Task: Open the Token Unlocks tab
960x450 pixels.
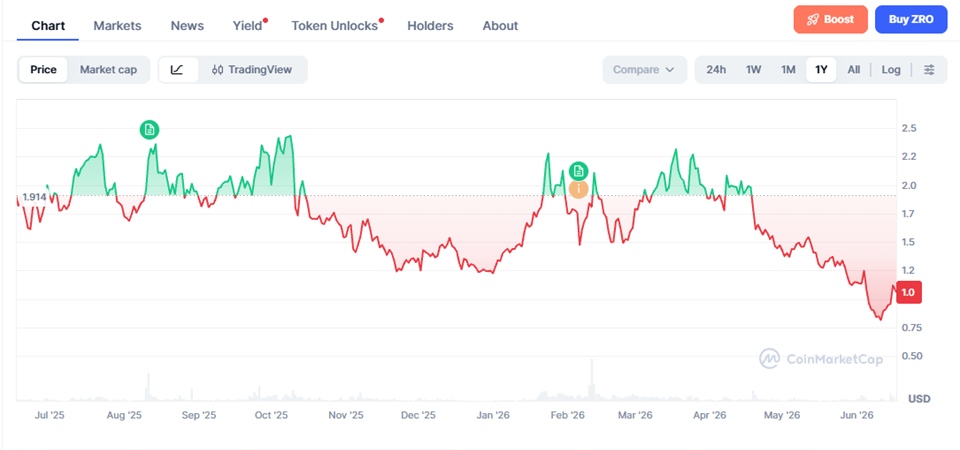Action: (x=334, y=26)
